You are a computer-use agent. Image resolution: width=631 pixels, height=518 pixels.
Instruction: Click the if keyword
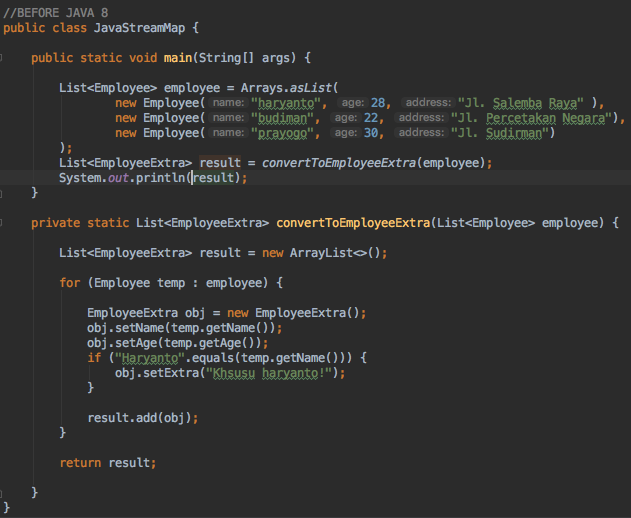[94, 358]
